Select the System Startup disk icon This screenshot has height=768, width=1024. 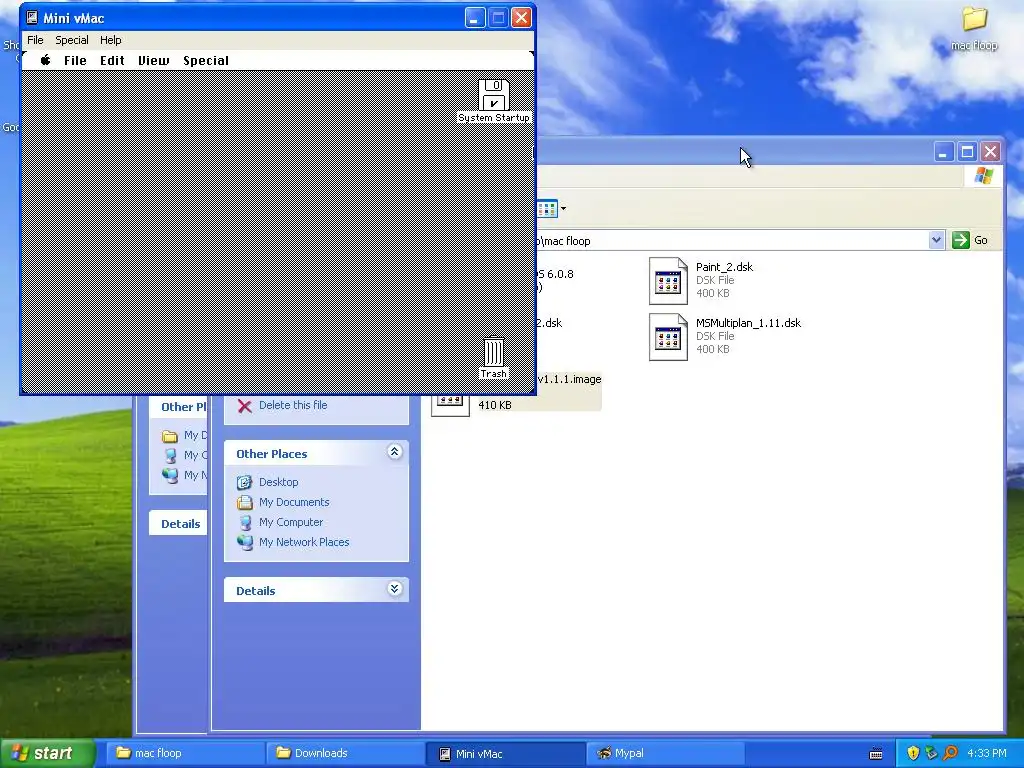pyautogui.click(x=494, y=95)
